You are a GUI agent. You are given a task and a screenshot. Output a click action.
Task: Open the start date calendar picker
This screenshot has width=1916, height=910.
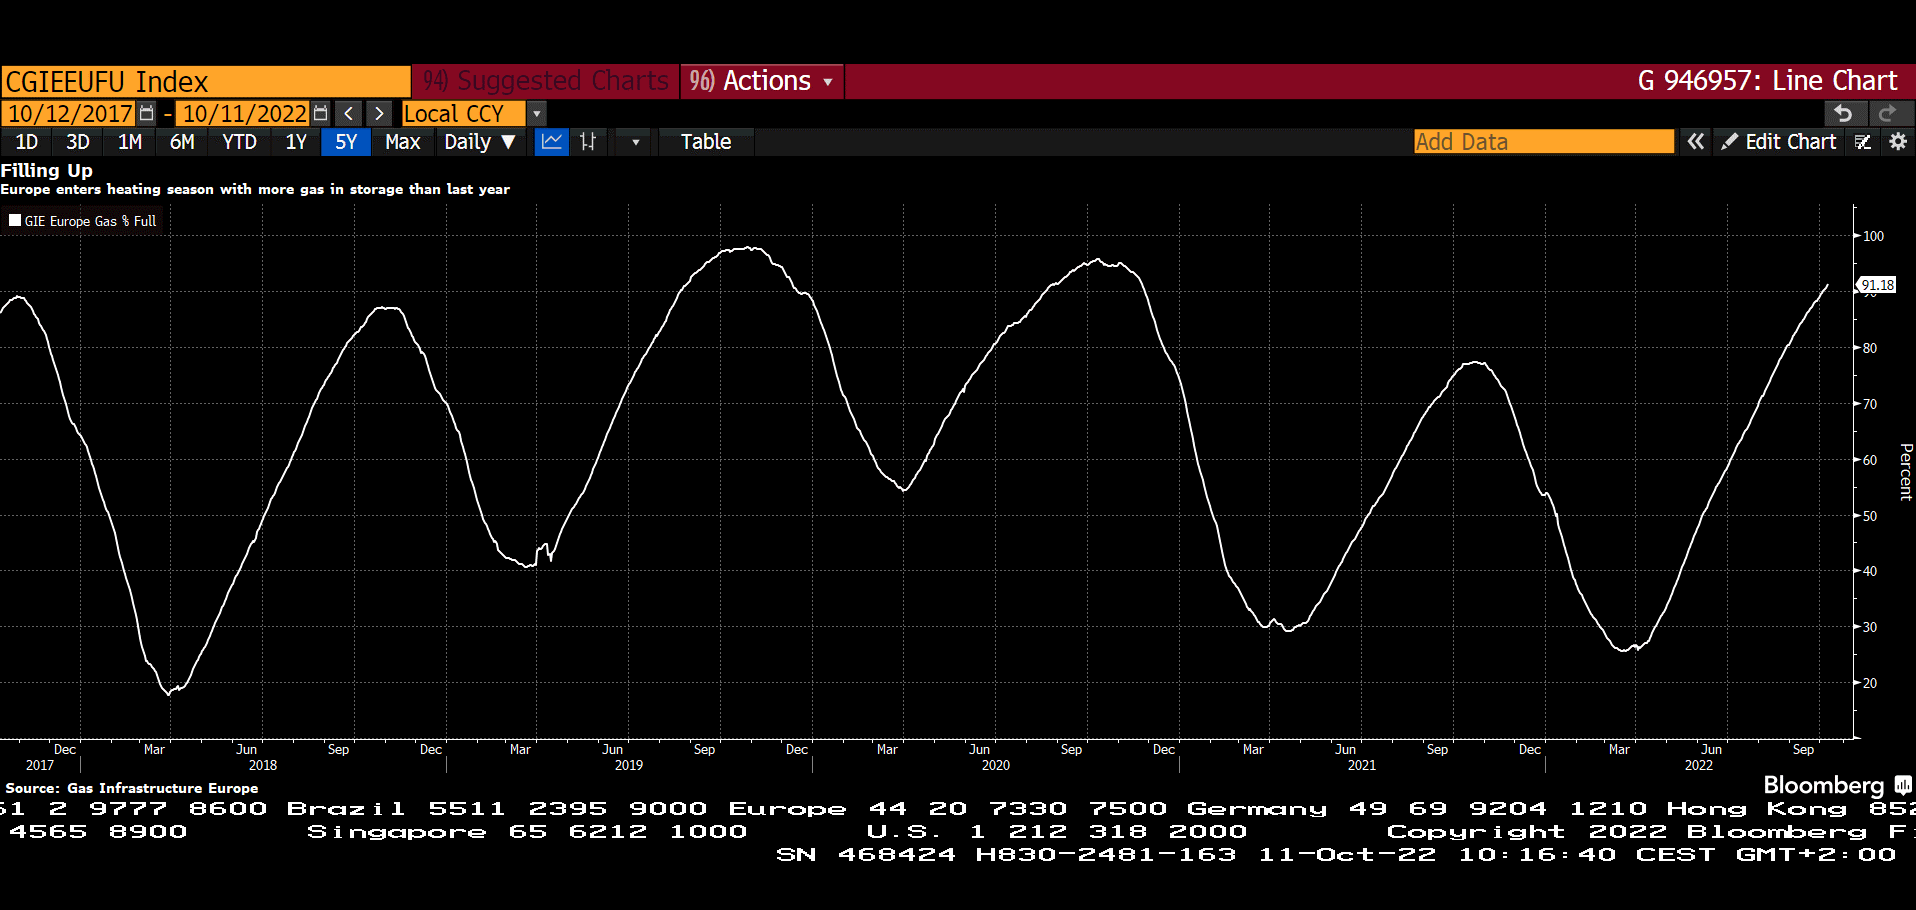147,113
